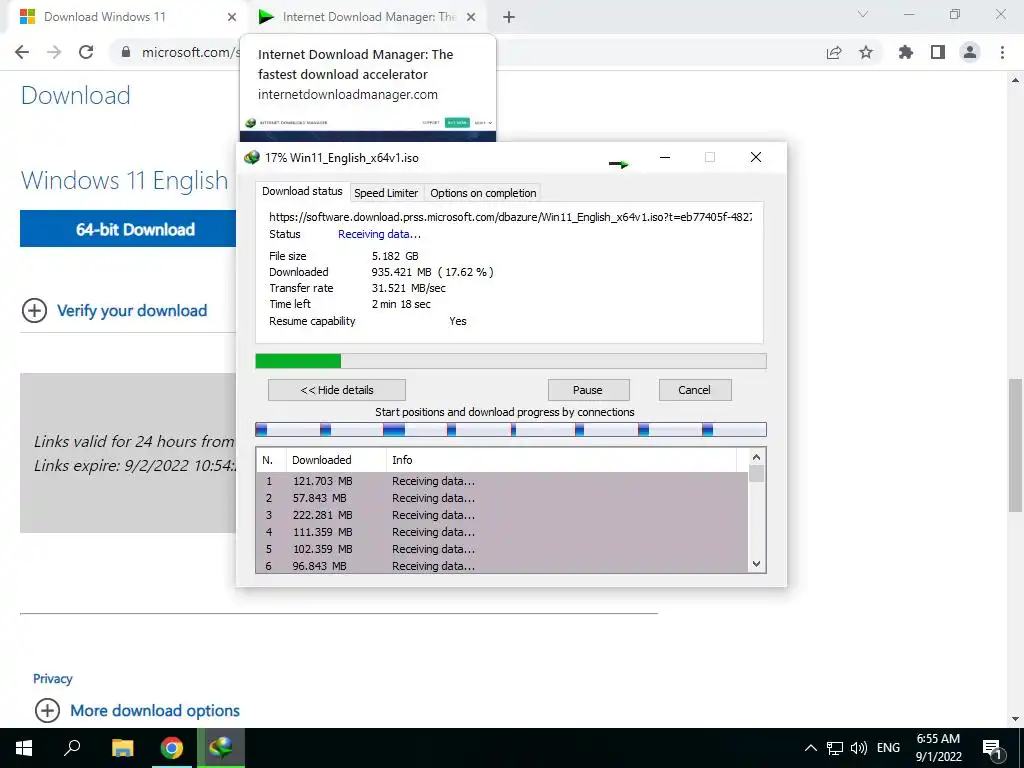Expand More download options section

tap(137, 710)
